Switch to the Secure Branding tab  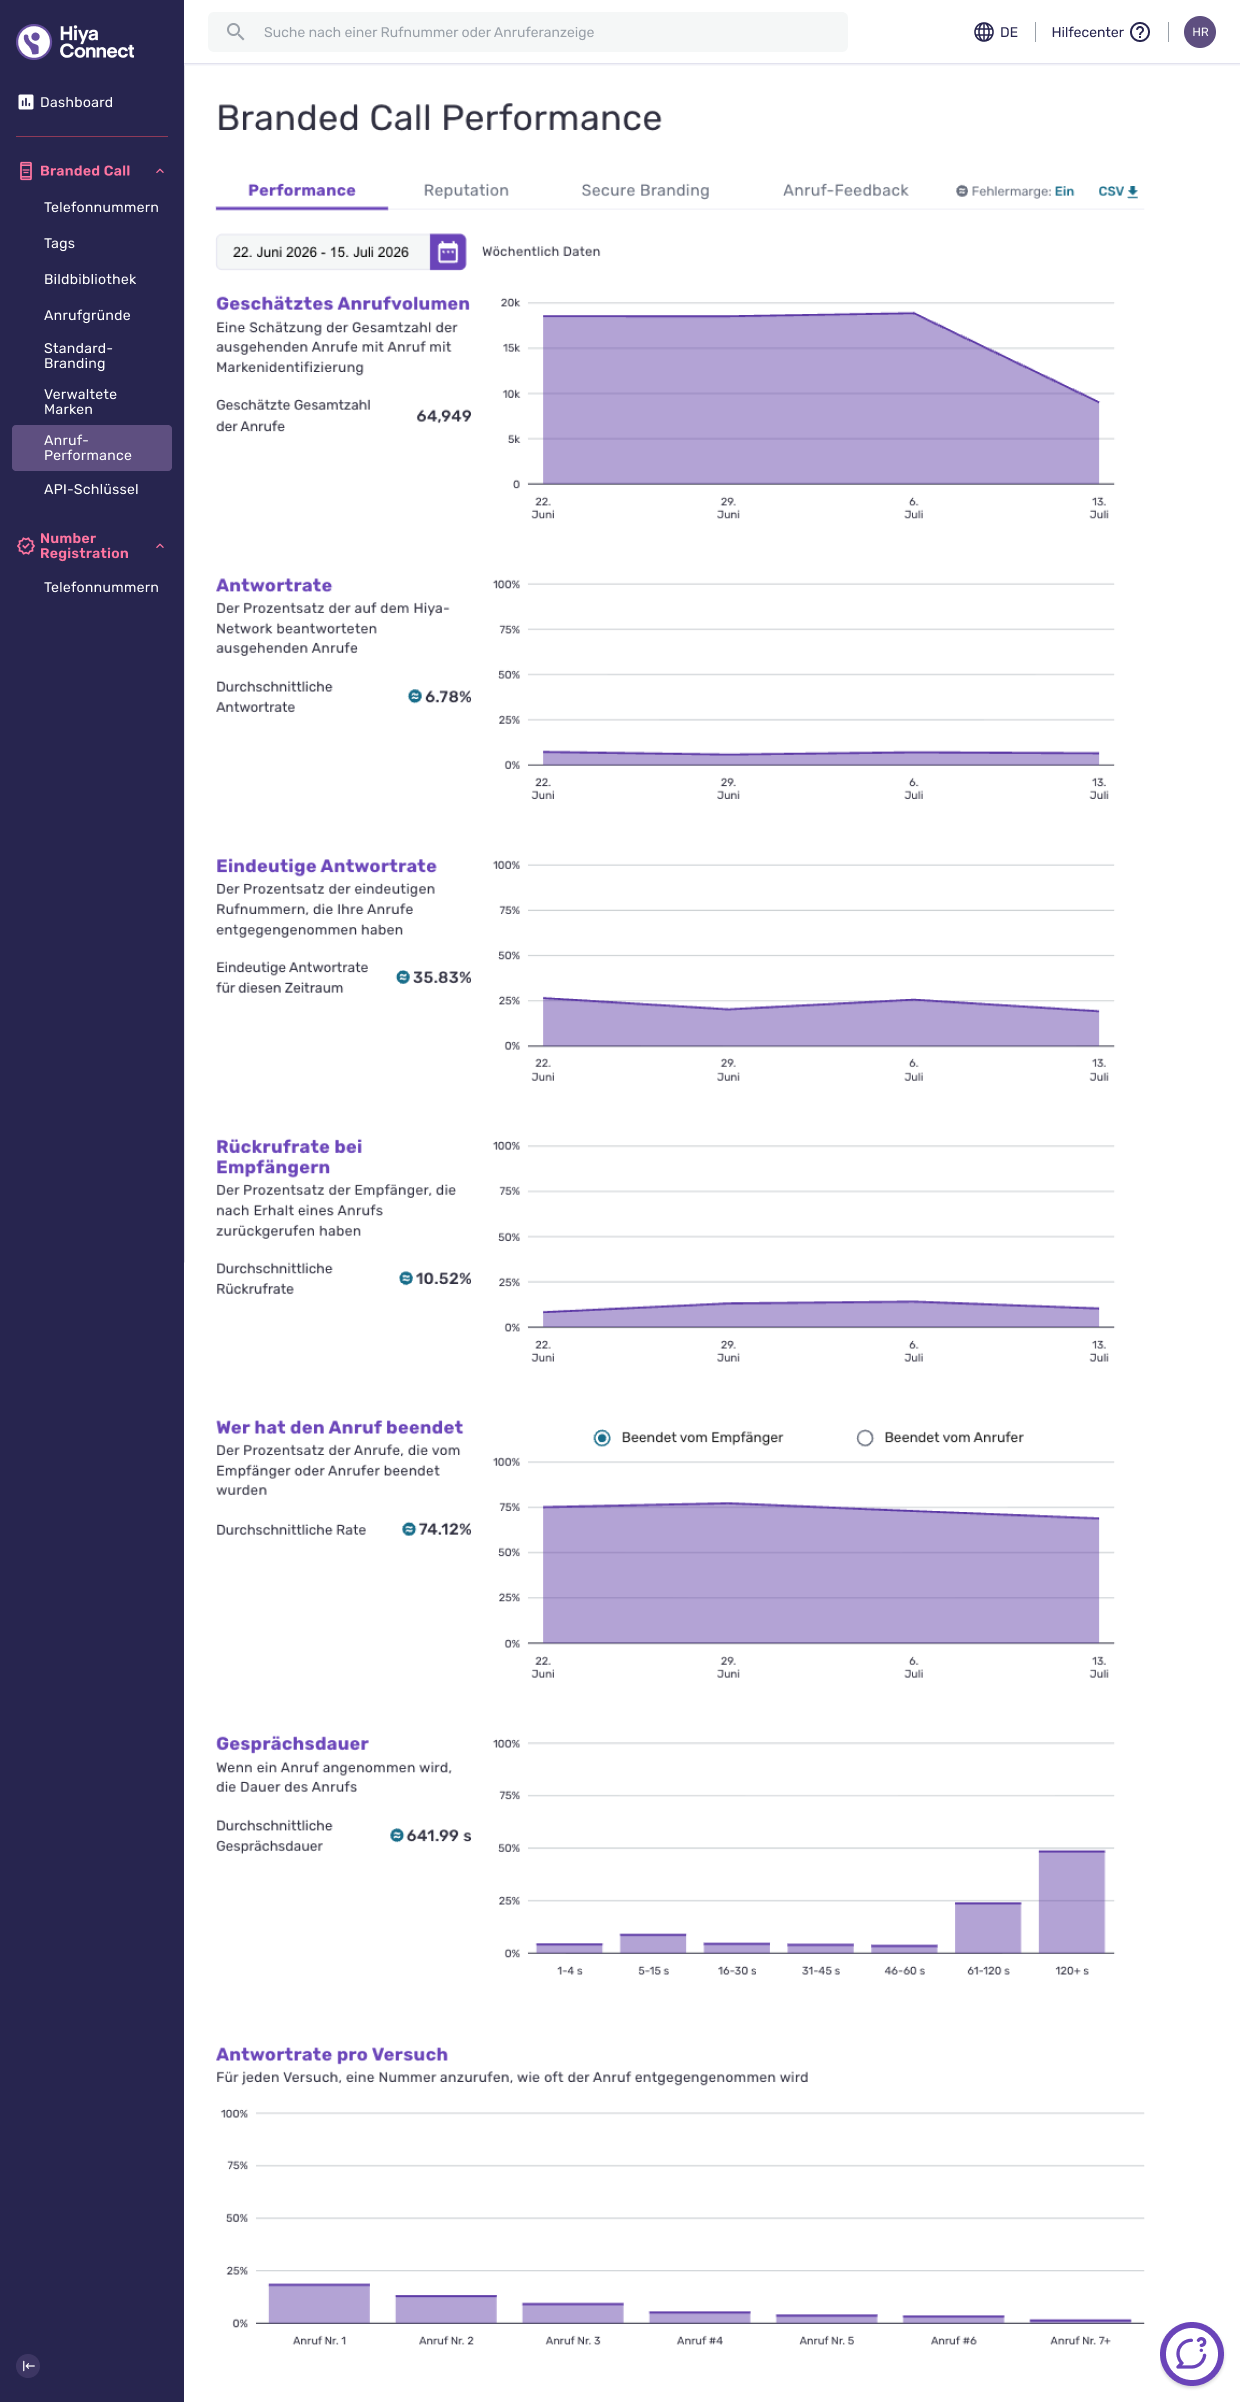[x=645, y=190]
